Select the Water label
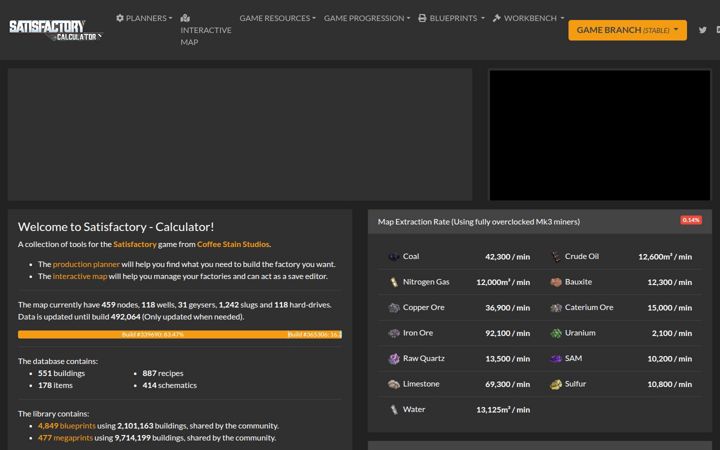 coord(414,409)
